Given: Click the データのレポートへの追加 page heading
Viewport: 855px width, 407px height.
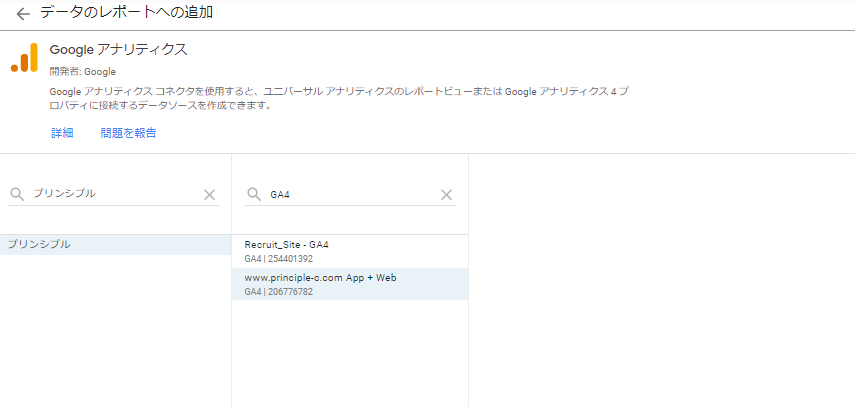Looking at the screenshot, I should pyautogui.click(x=126, y=13).
